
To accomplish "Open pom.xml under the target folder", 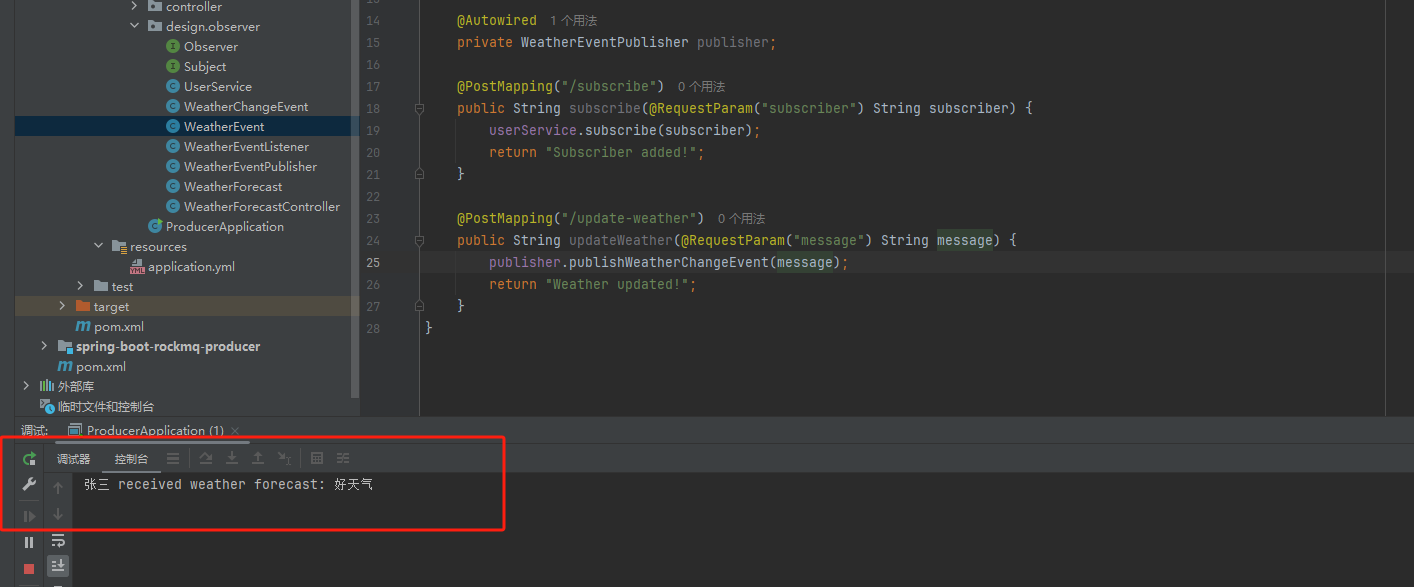I will click(119, 326).
